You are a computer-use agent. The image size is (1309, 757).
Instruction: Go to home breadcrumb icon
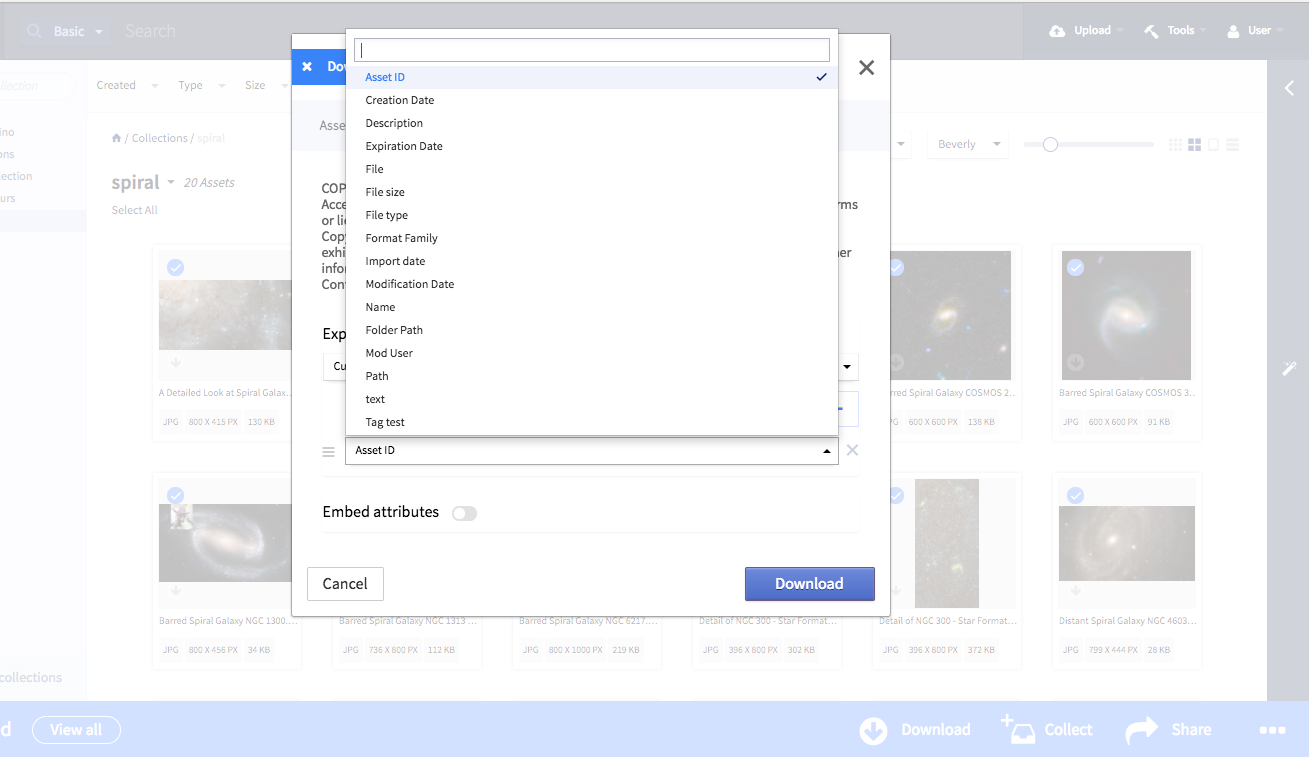(x=117, y=138)
